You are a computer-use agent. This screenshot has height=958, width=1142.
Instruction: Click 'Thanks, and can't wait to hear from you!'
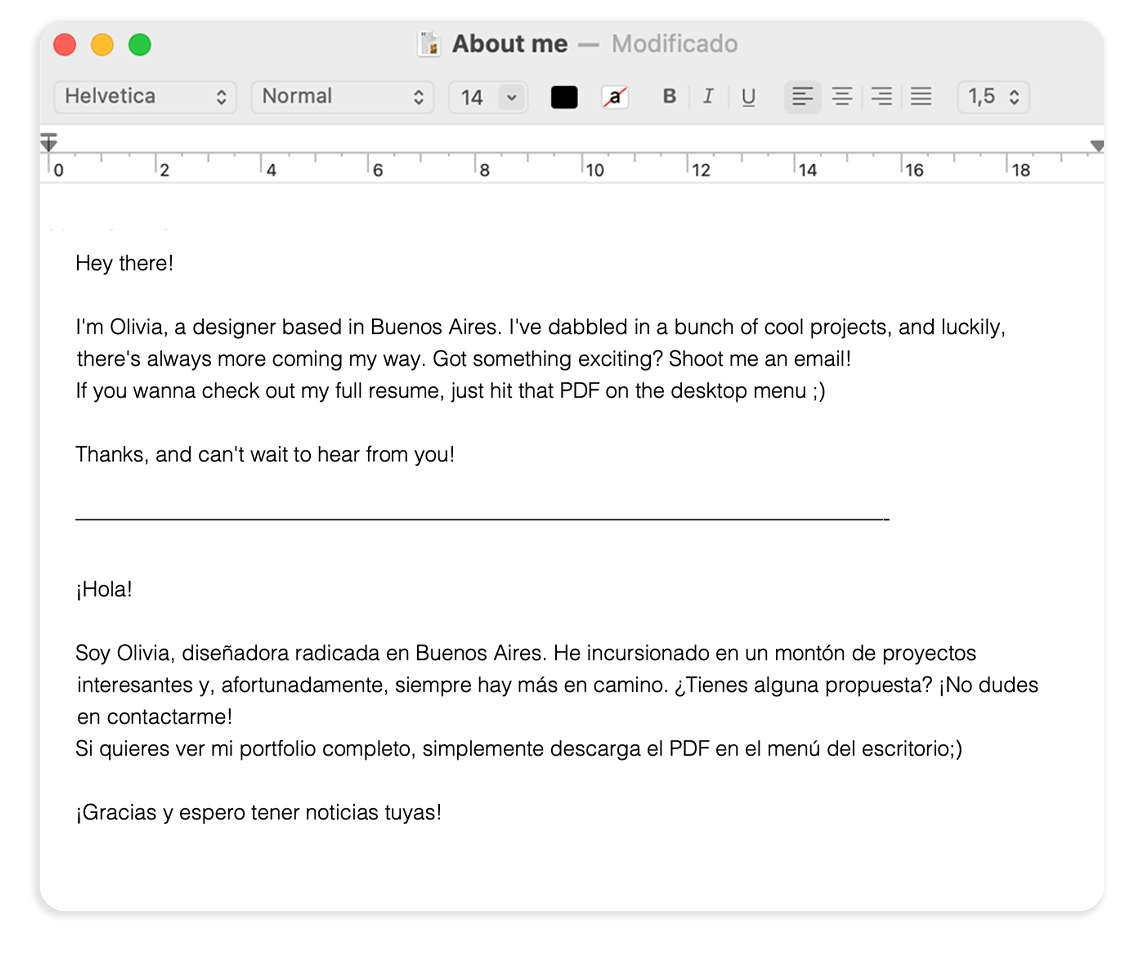point(265,455)
